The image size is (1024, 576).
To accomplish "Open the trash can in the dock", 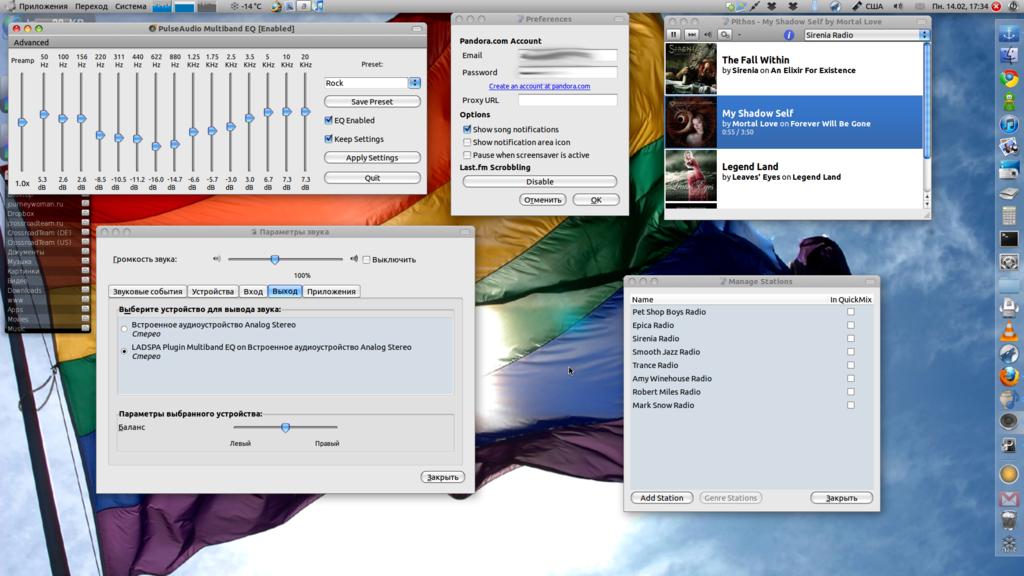I will pyautogui.click(x=1009, y=520).
